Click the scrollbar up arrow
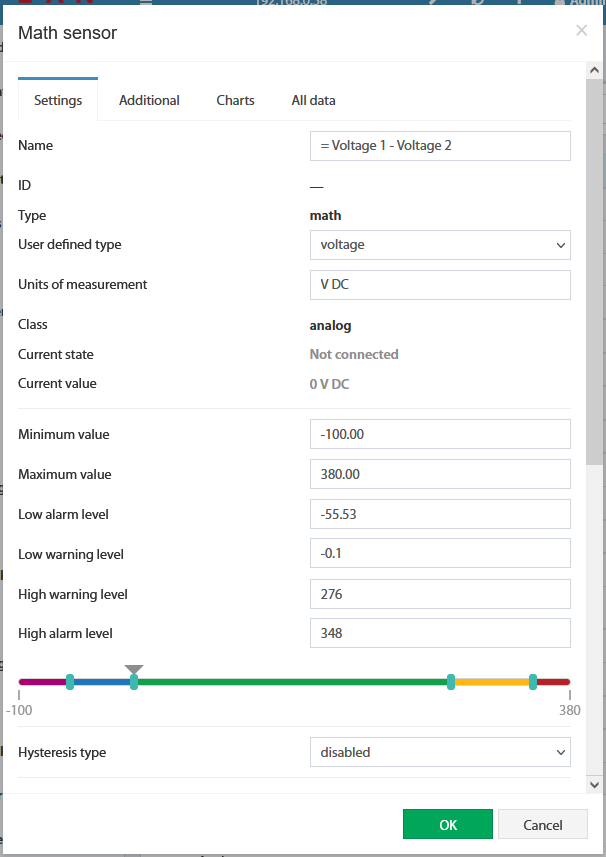The width and height of the screenshot is (606, 857). pyautogui.click(x=594, y=70)
